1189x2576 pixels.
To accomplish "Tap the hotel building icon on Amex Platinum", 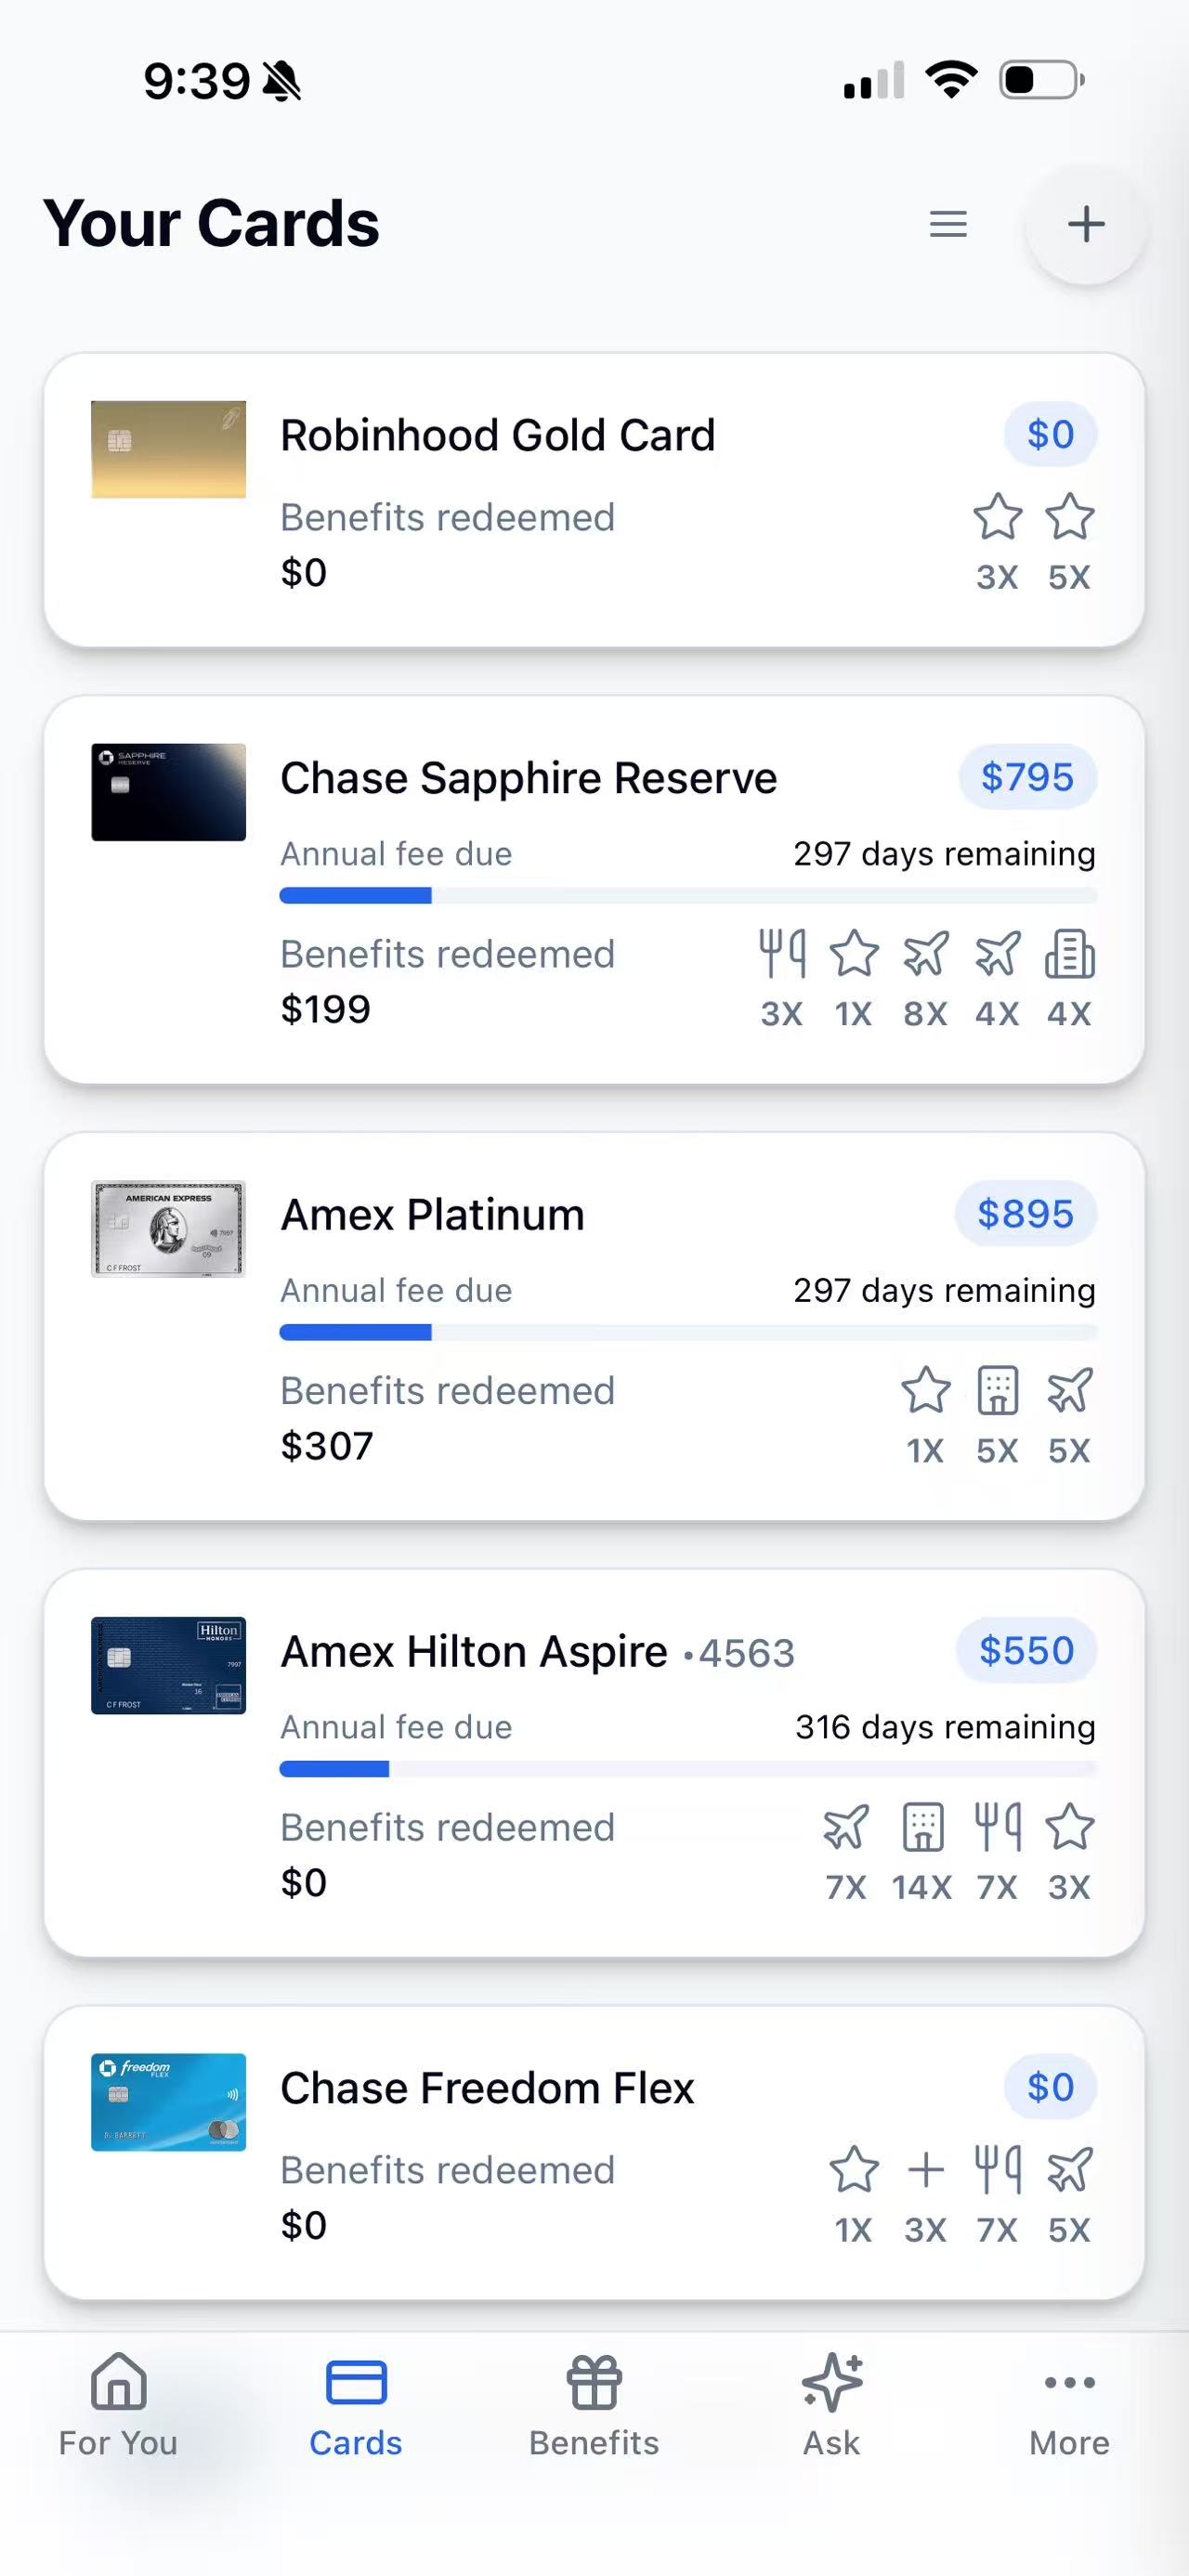I will pyautogui.click(x=997, y=1390).
